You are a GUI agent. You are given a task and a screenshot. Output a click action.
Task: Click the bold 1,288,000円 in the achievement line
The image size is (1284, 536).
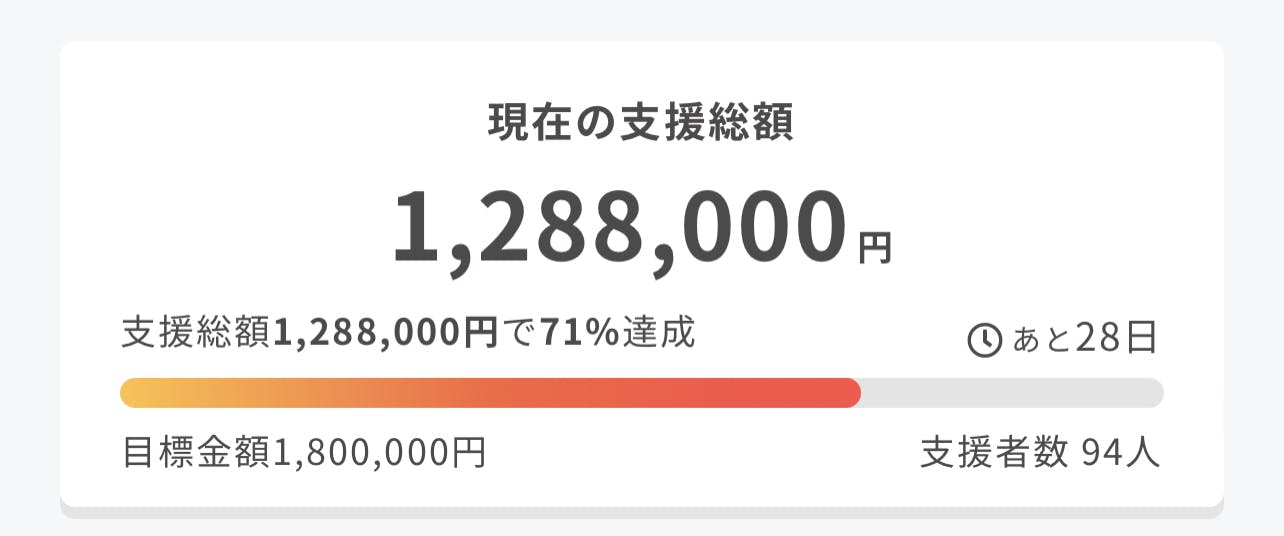click(384, 333)
